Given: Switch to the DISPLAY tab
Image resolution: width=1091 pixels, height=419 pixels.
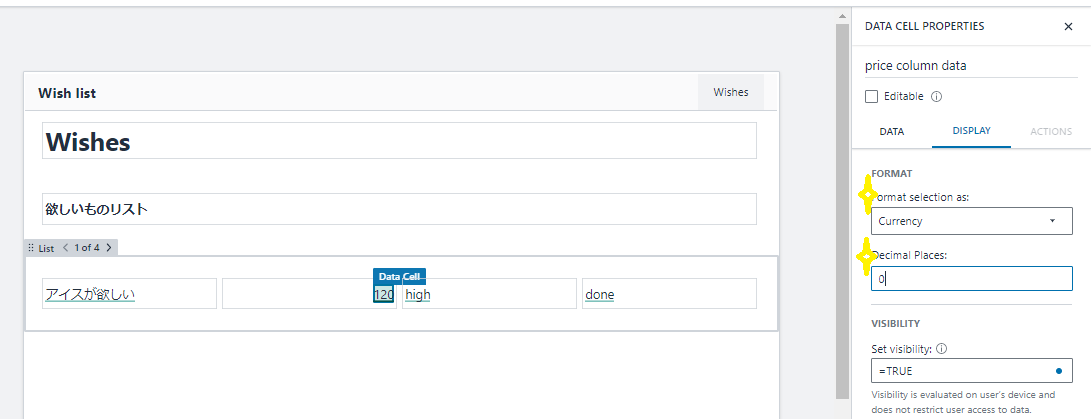Looking at the screenshot, I should coord(971,131).
